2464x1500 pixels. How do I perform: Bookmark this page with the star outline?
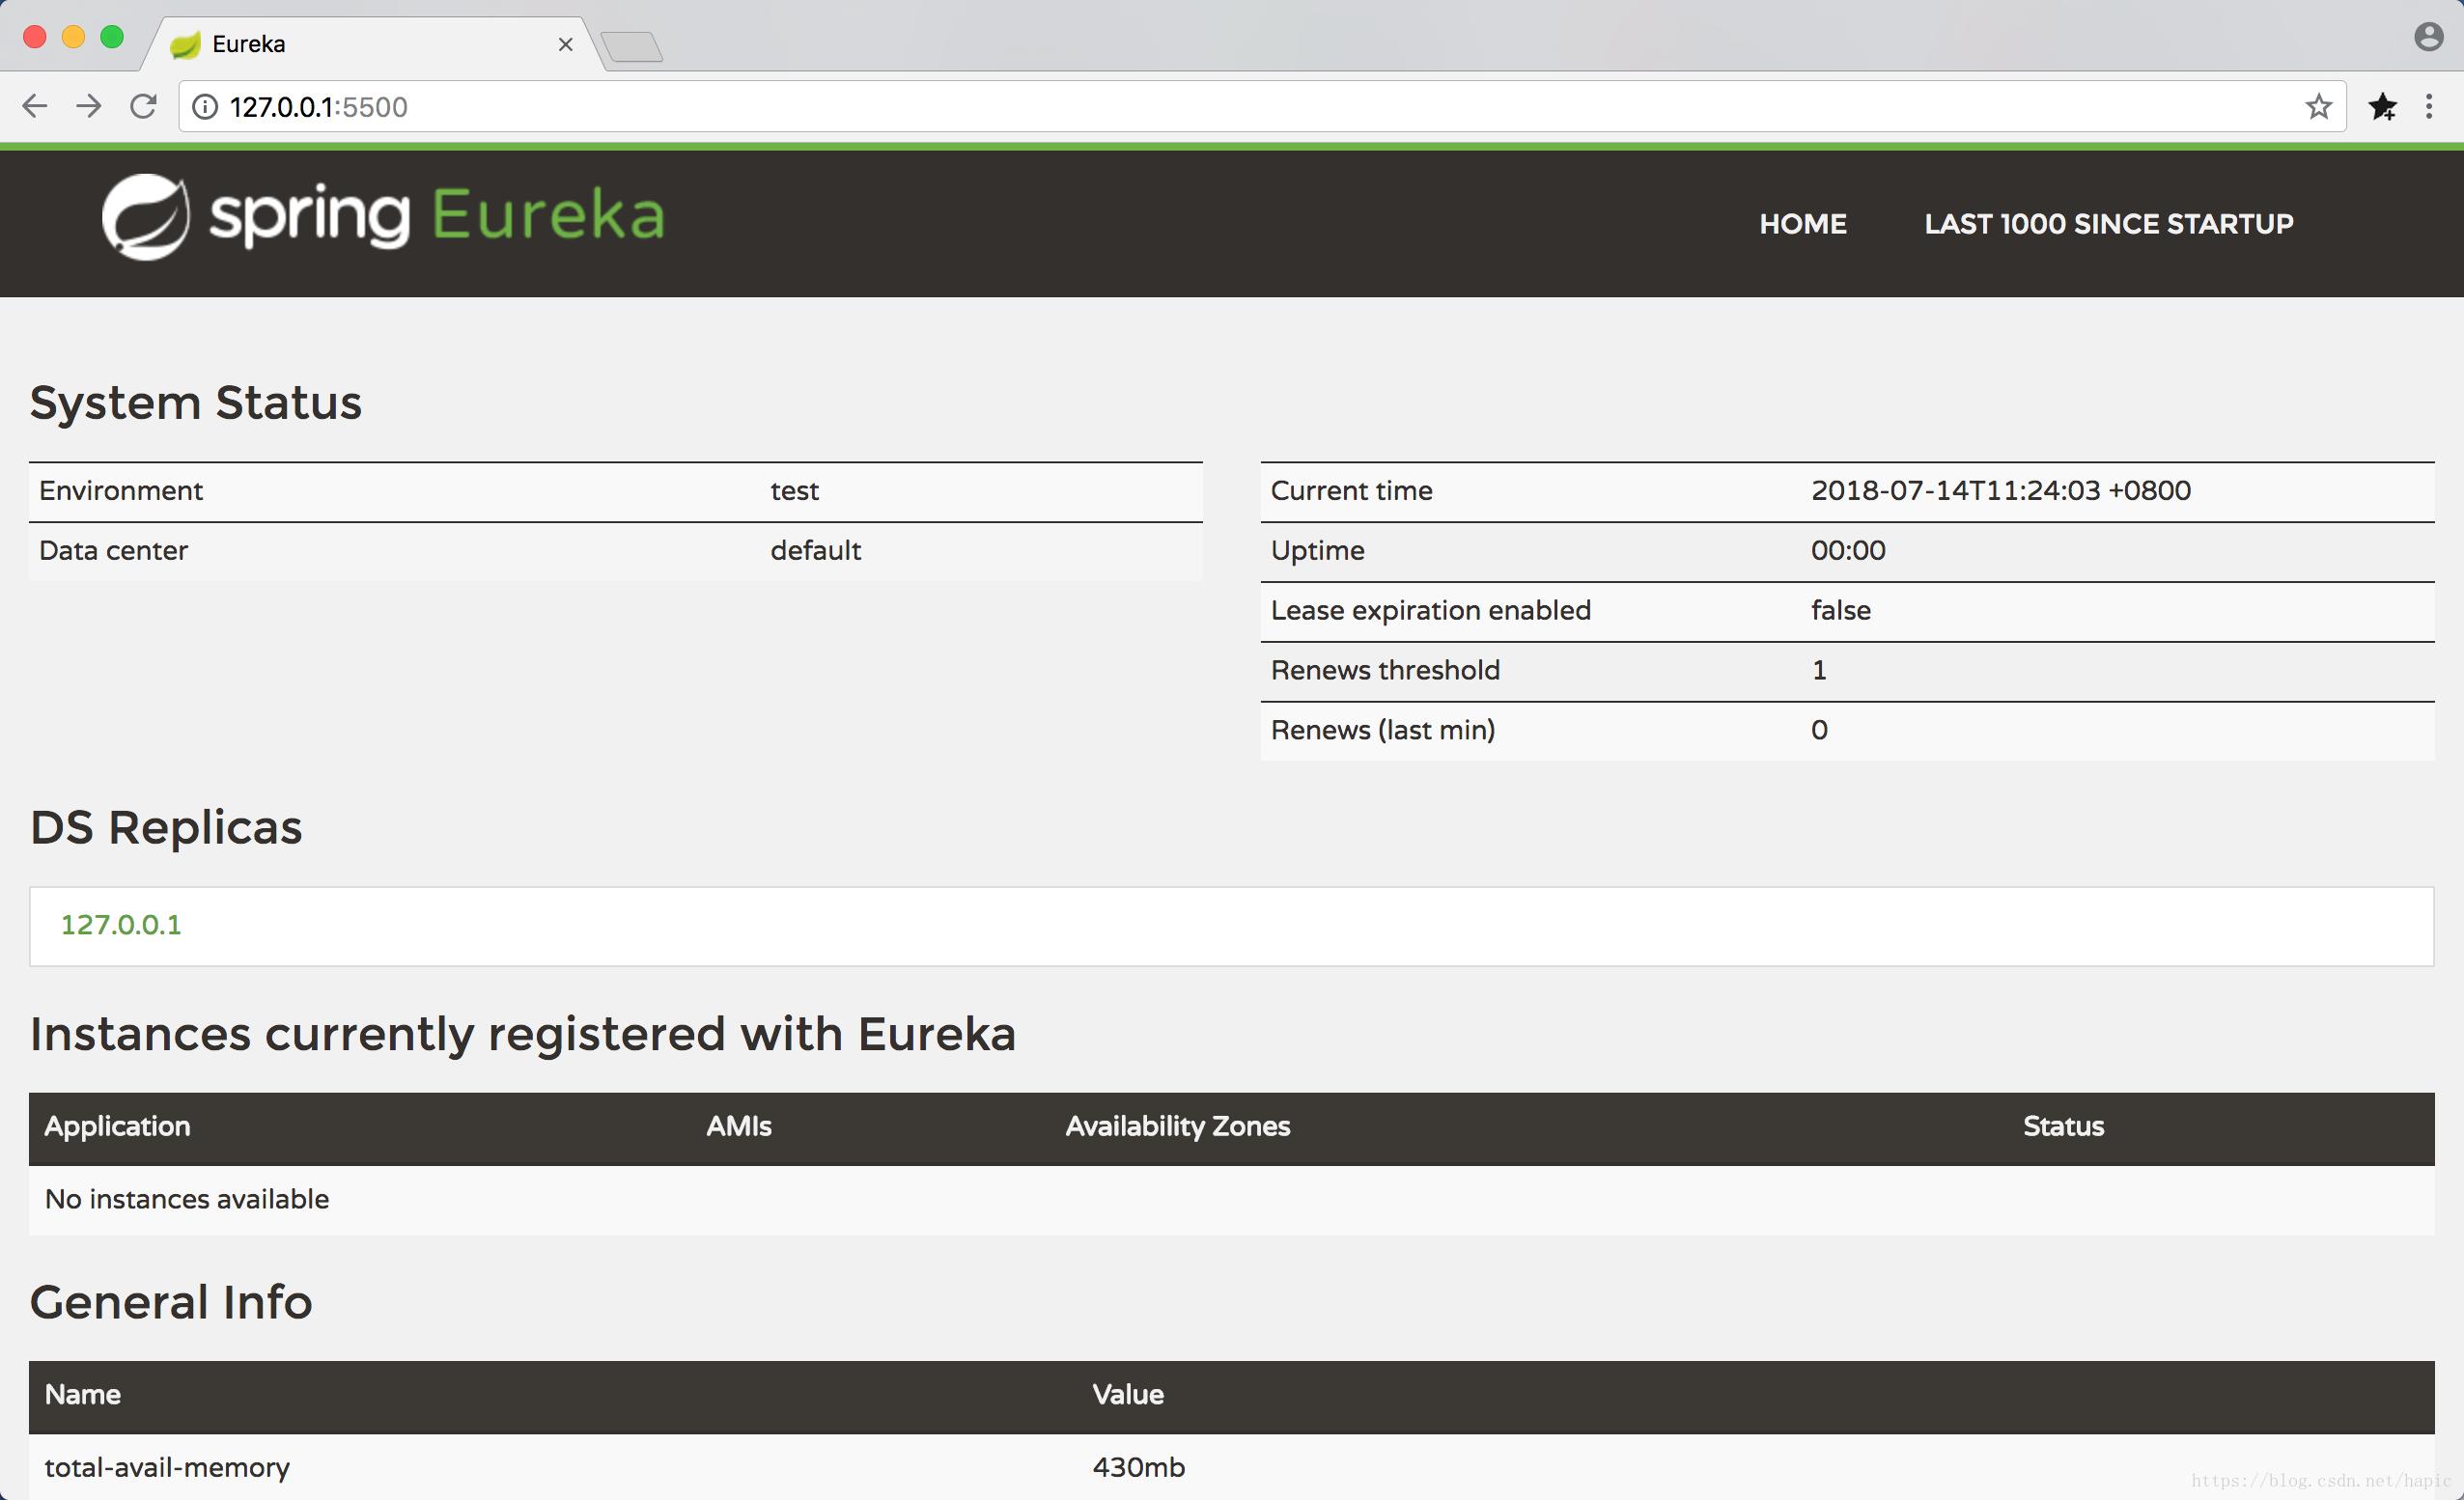pos(2318,107)
